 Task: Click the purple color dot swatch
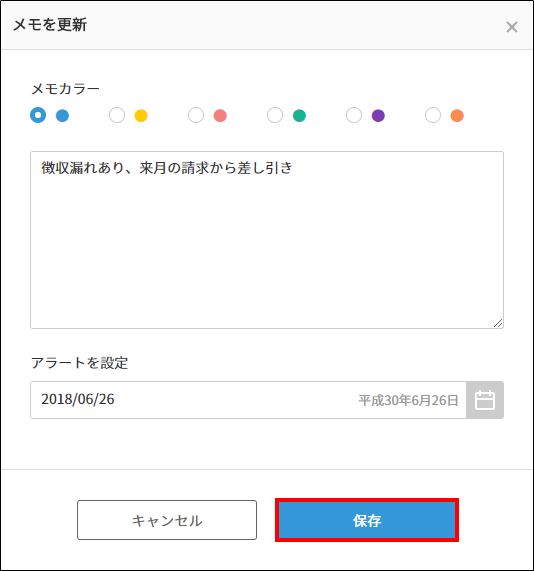pyautogui.click(x=378, y=116)
